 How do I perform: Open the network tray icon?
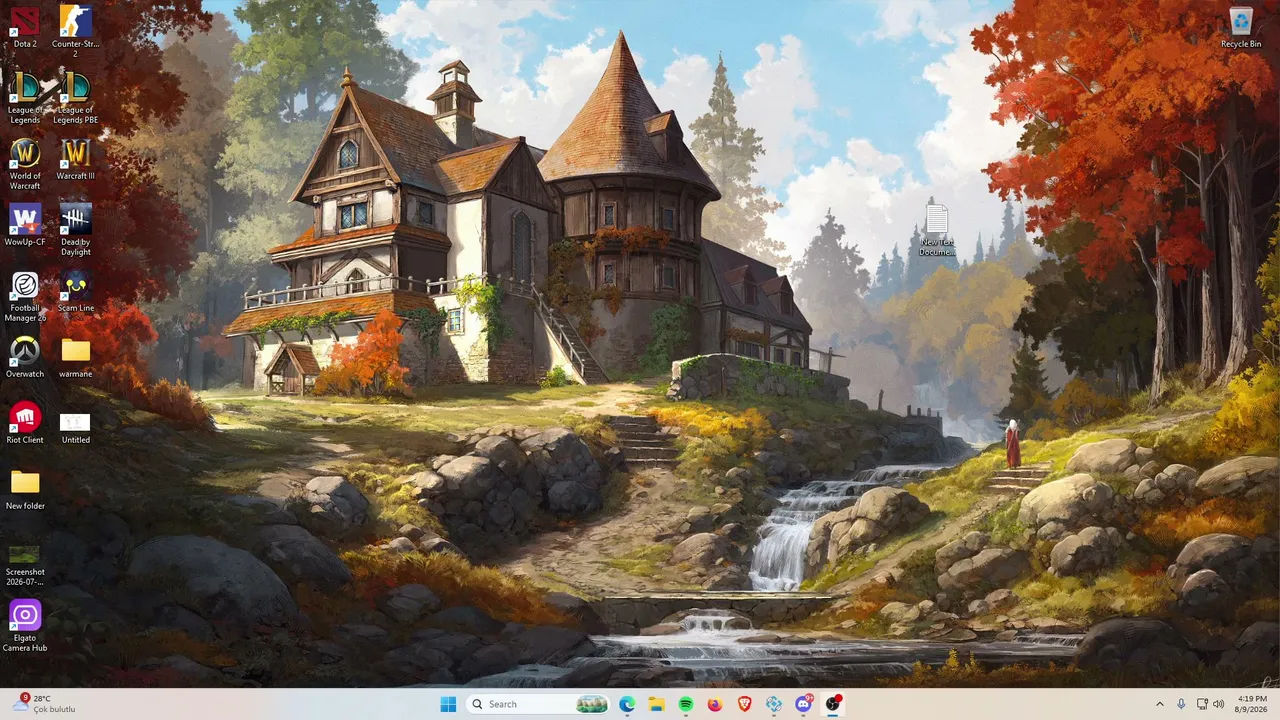pyautogui.click(x=1202, y=704)
